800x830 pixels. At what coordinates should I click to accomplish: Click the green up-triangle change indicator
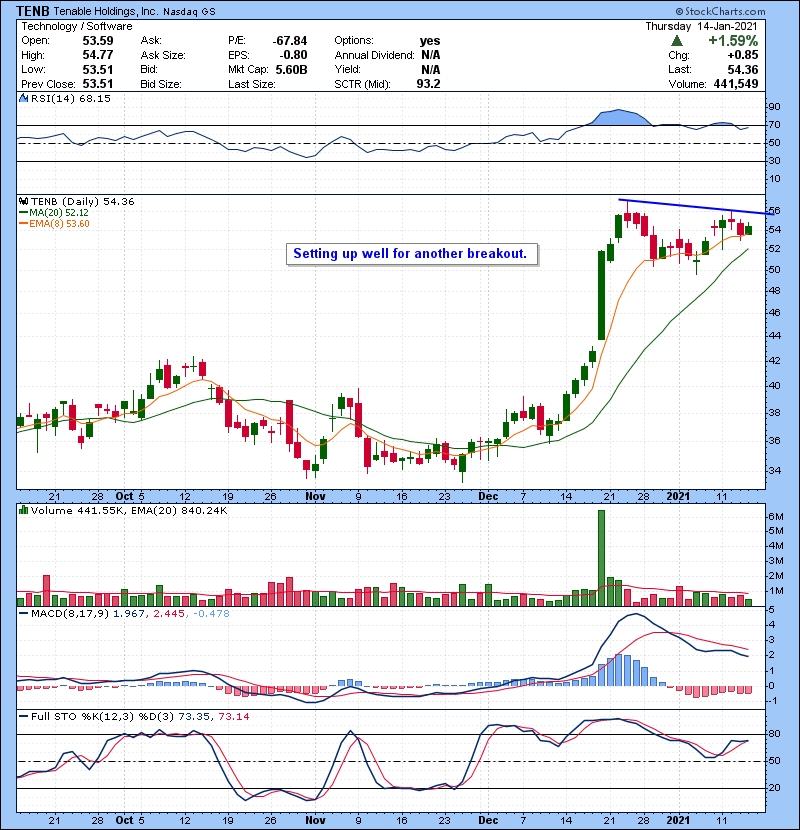click(676, 41)
